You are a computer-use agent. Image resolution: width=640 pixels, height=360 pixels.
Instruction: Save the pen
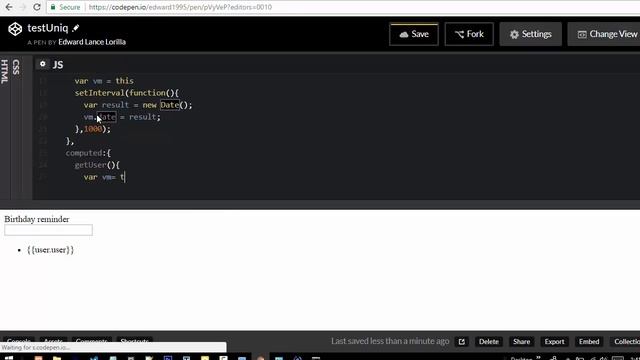(x=413, y=34)
